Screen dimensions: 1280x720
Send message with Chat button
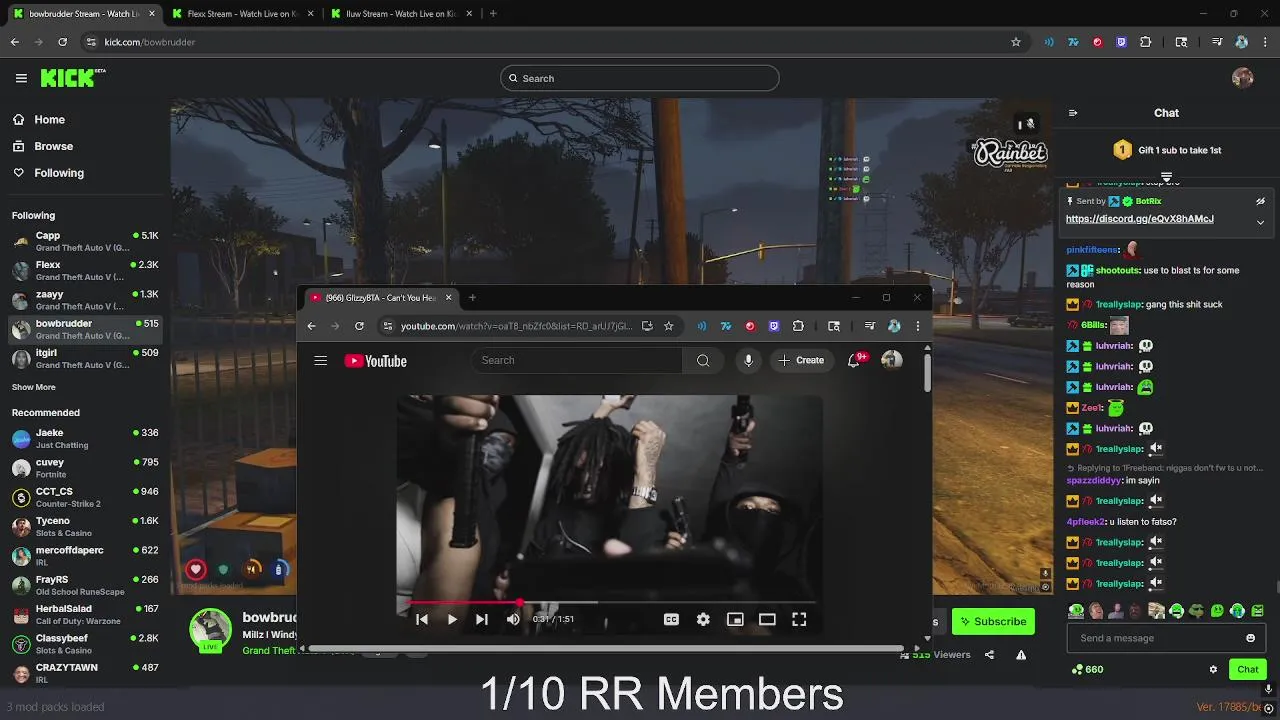pos(1248,669)
